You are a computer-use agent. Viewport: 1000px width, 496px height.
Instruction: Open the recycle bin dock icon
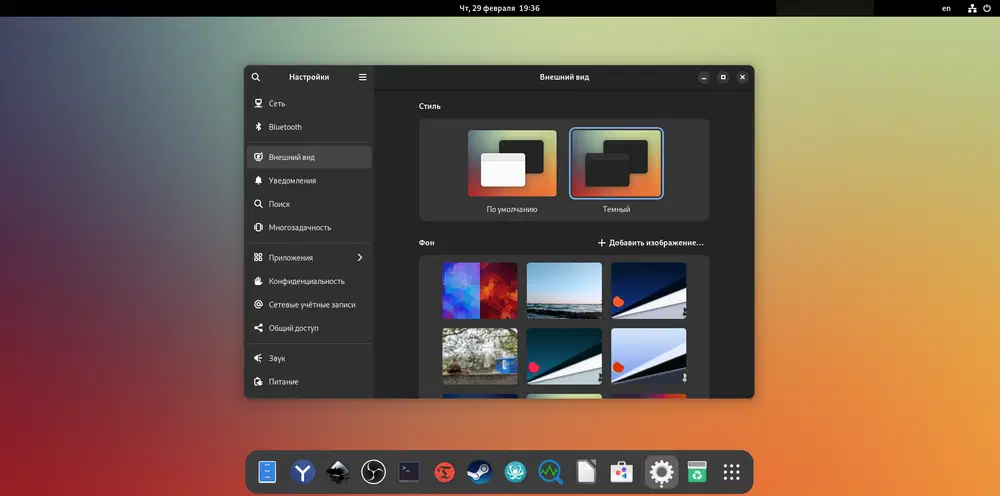tap(696, 472)
